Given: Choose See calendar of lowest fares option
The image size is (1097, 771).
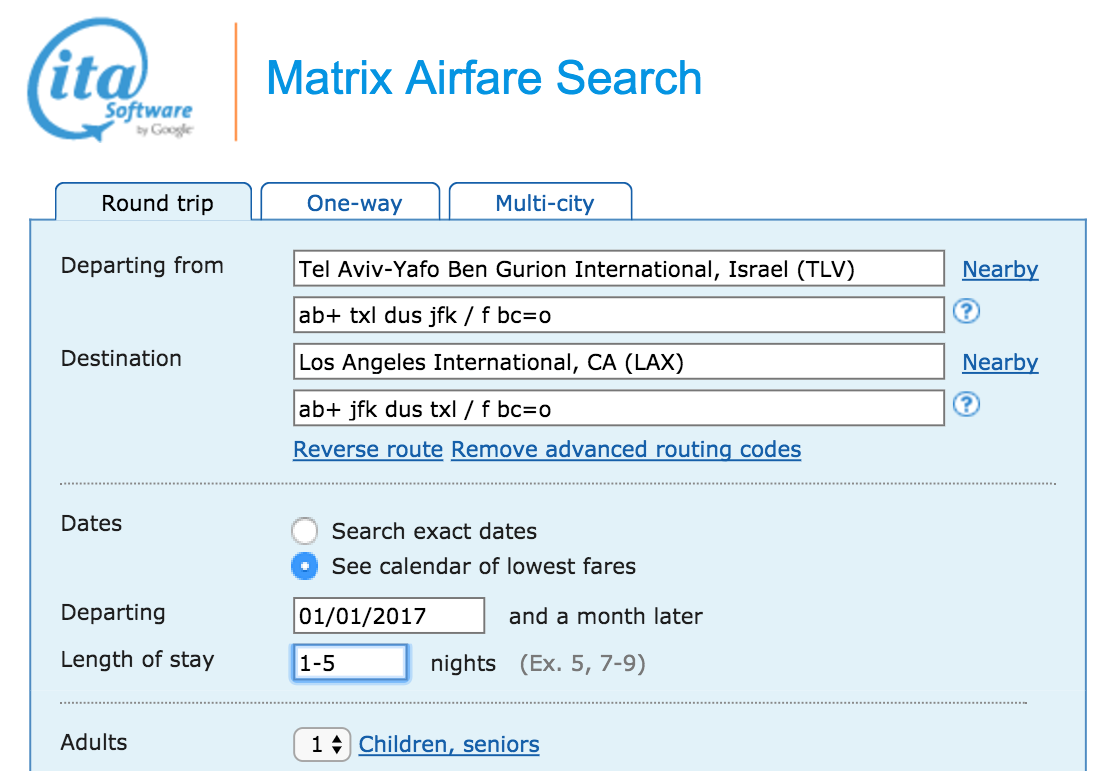Looking at the screenshot, I should [304, 566].
